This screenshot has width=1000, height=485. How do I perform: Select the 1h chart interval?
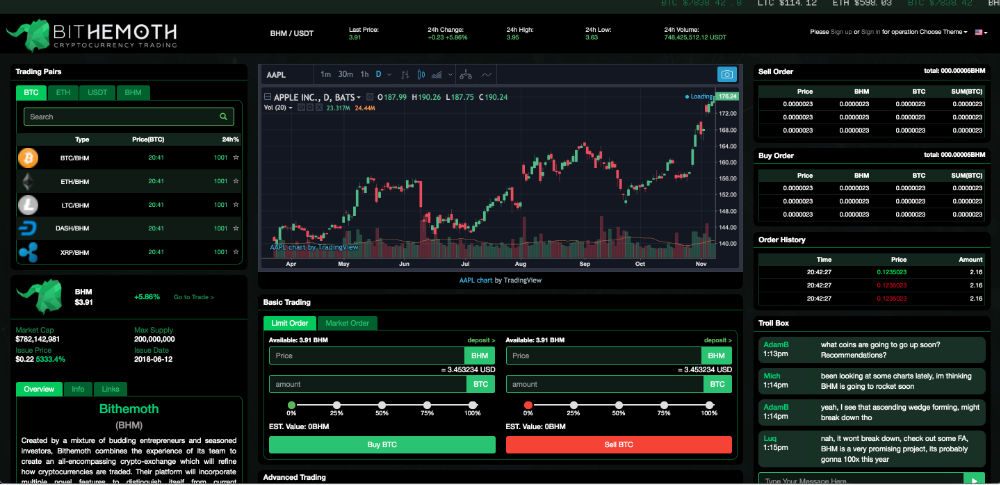pyautogui.click(x=365, y=75)
